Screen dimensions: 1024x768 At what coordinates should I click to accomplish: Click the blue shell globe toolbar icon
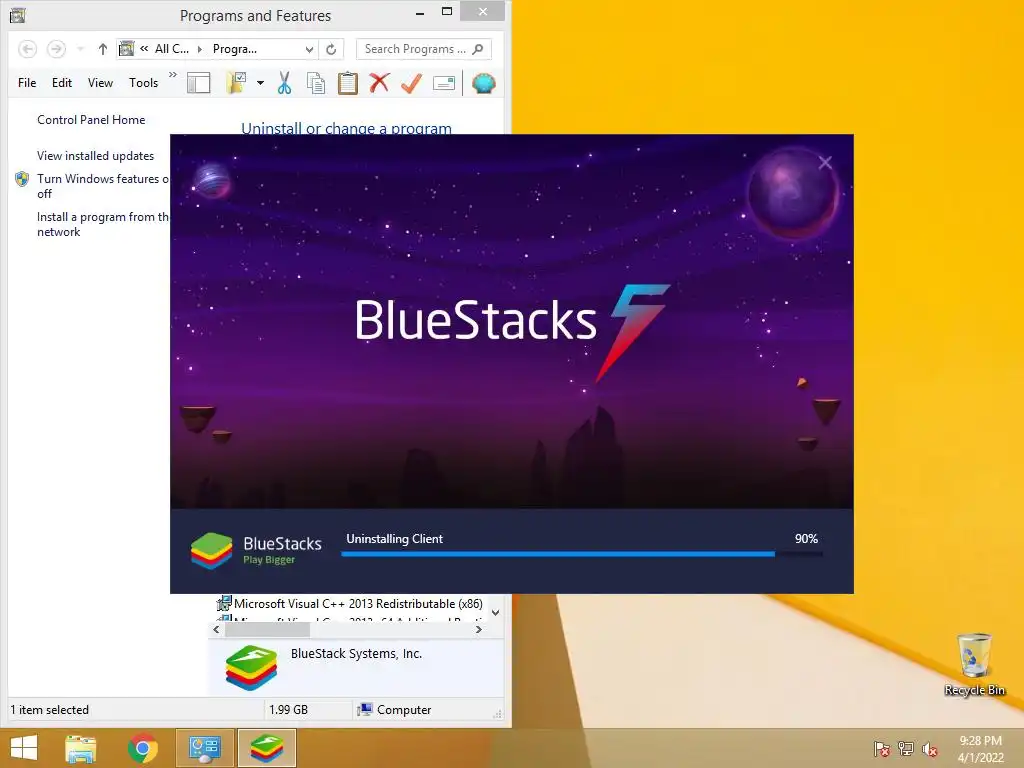pyautogui.click(x=483, y=83)
